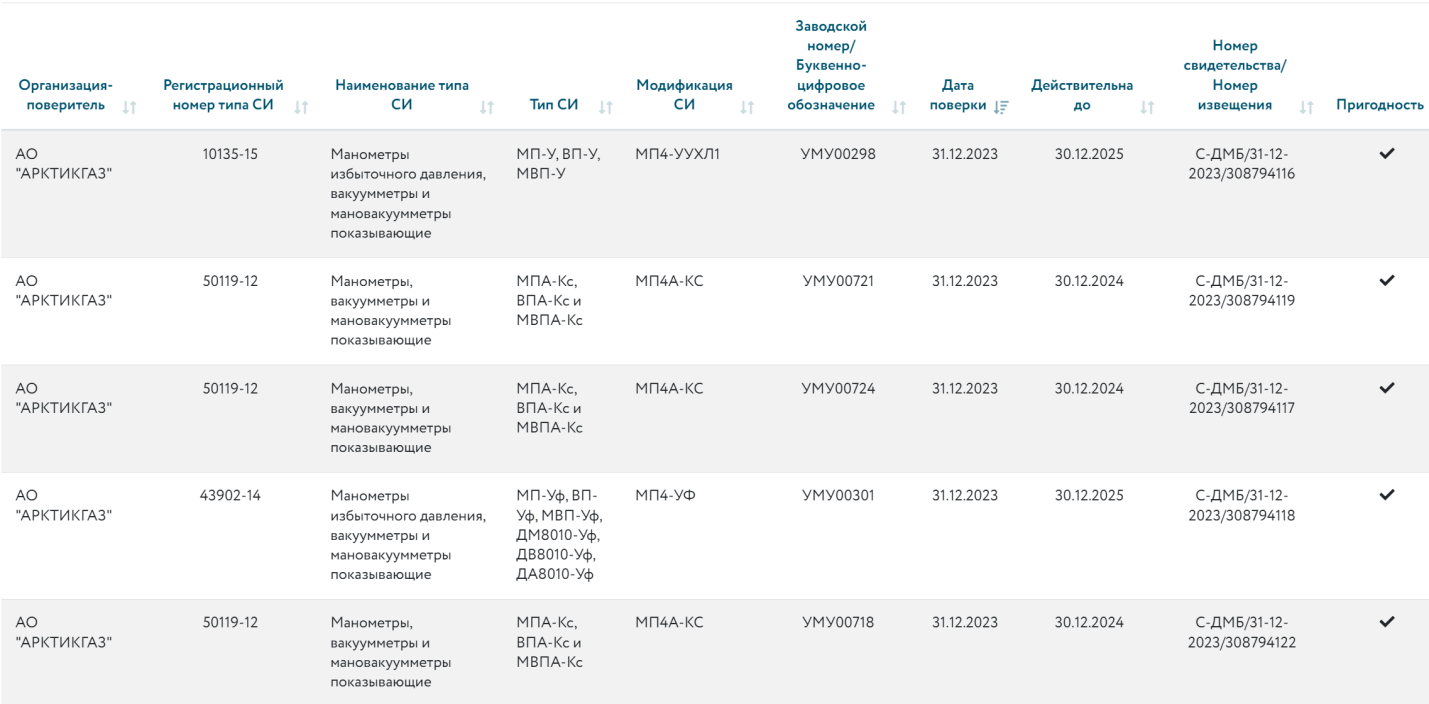Click checkmark in УМУ00298 row
The height and width of the screenshot is (704, 1429).
point(1386,153)
